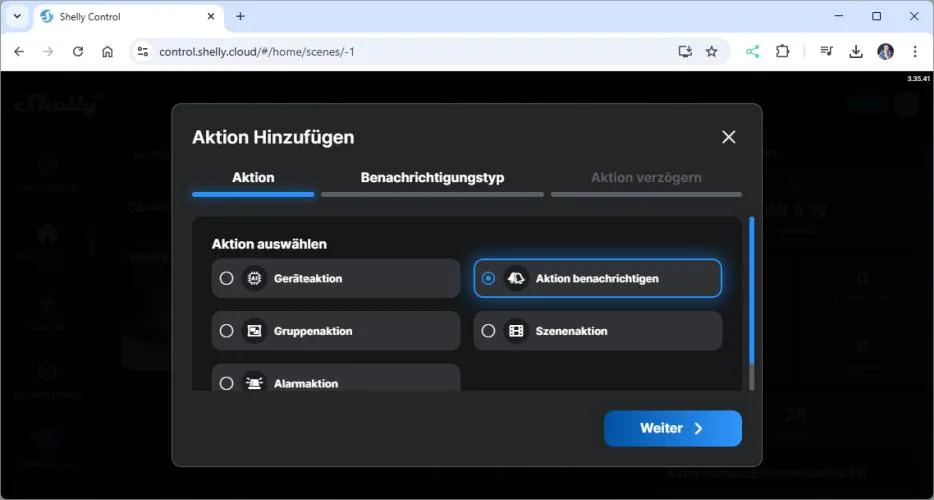Viewport: 934px width, 500px height.
Task: Click the Alarmaktion siren icon
Action: pos(254,383)
